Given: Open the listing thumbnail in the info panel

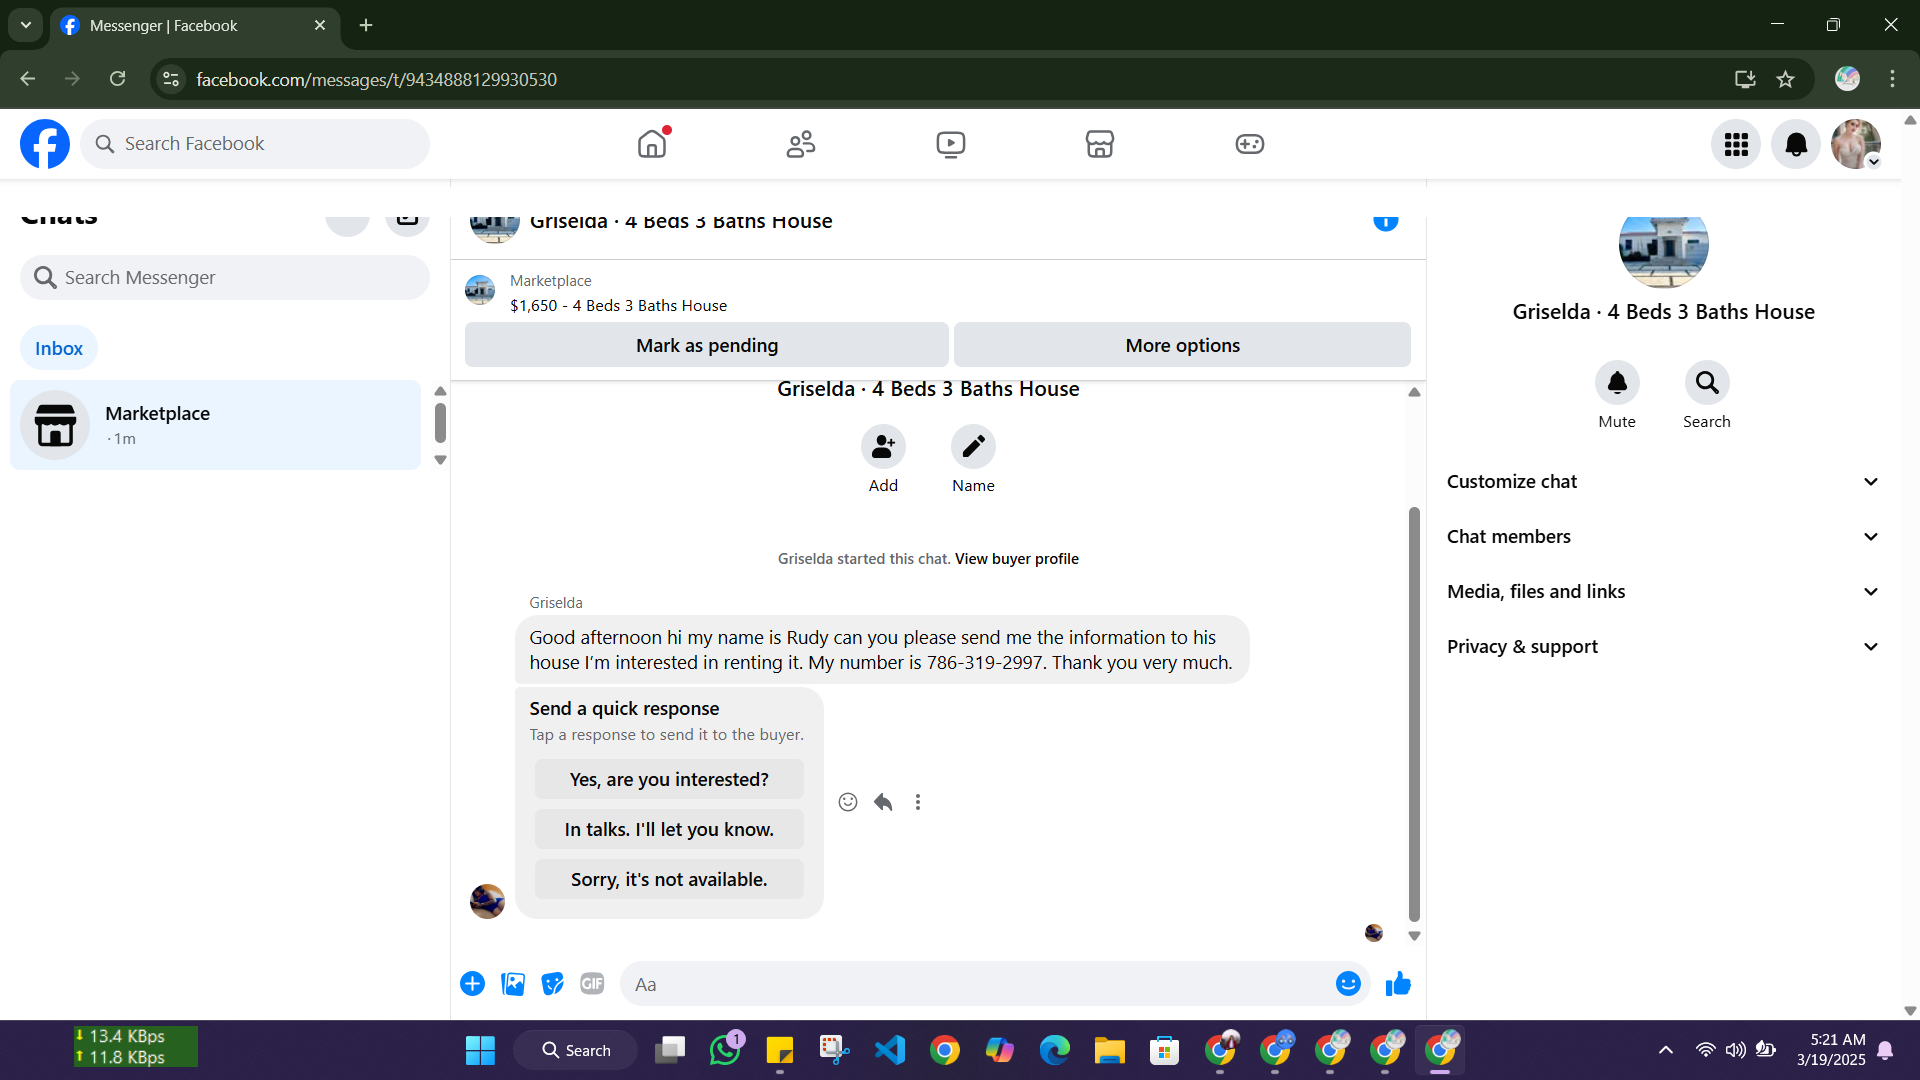Looking at the screenshot, I should click(x=1664, y=250).
